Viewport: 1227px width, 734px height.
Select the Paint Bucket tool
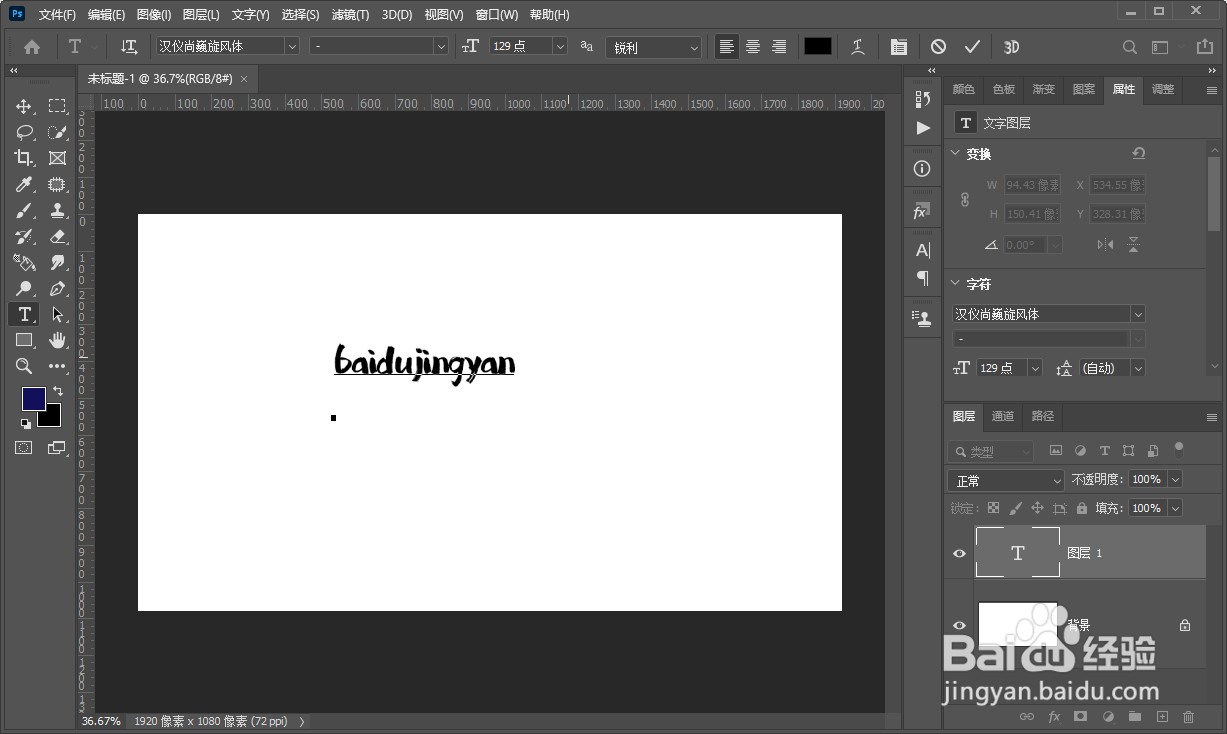click(24, 262)
